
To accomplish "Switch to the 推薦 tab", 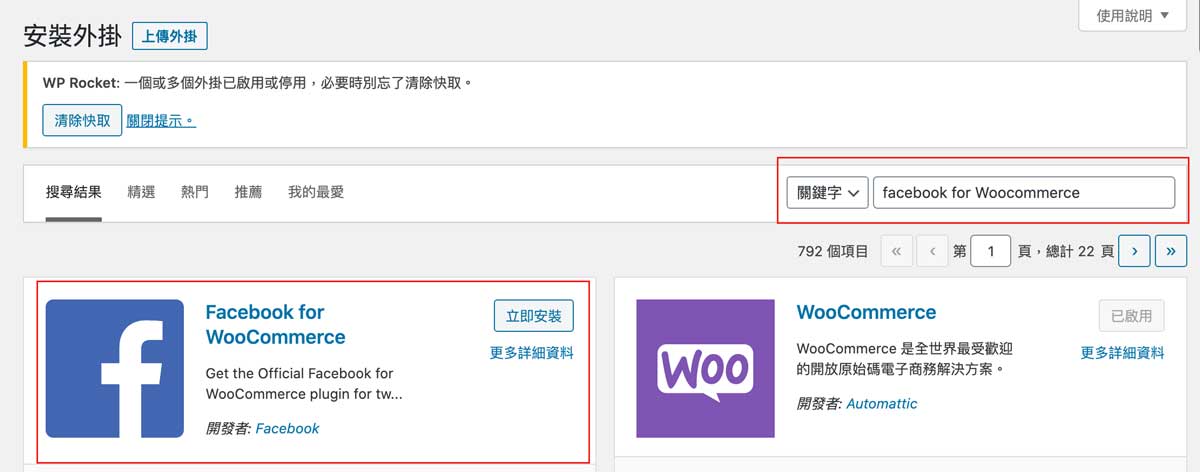I will pos(248,192).
